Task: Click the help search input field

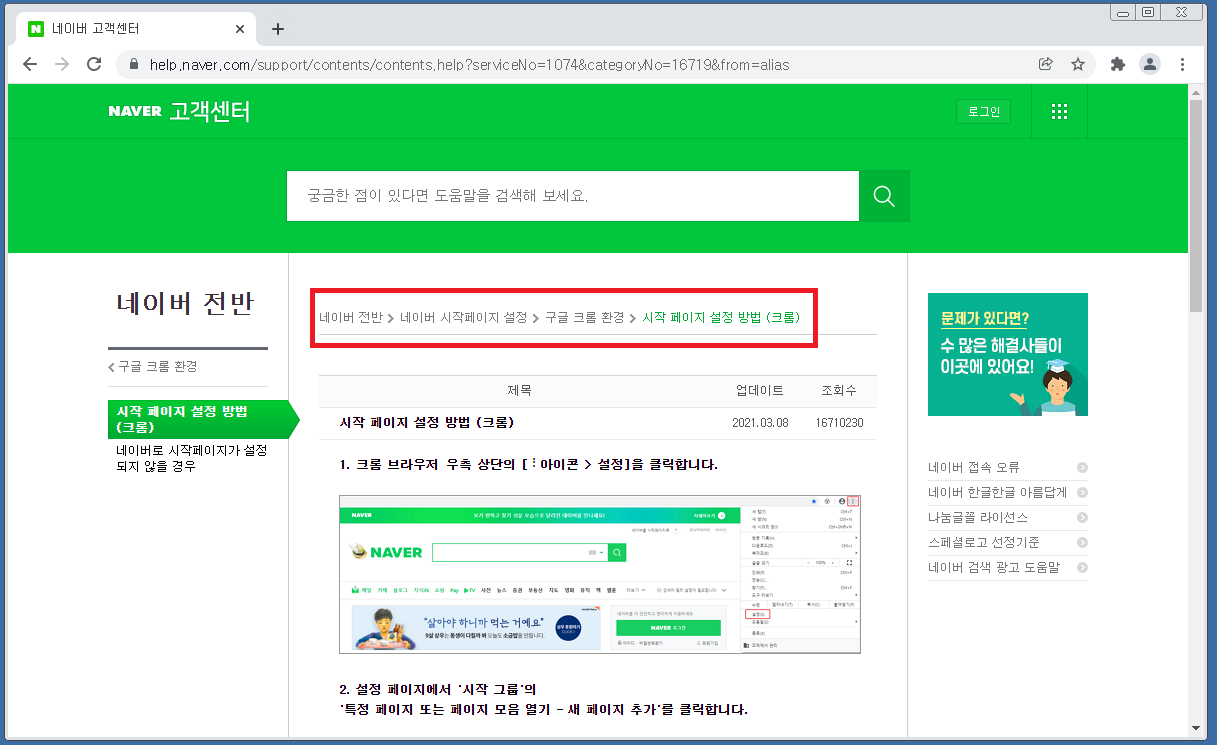Action: tap(573, 196)
